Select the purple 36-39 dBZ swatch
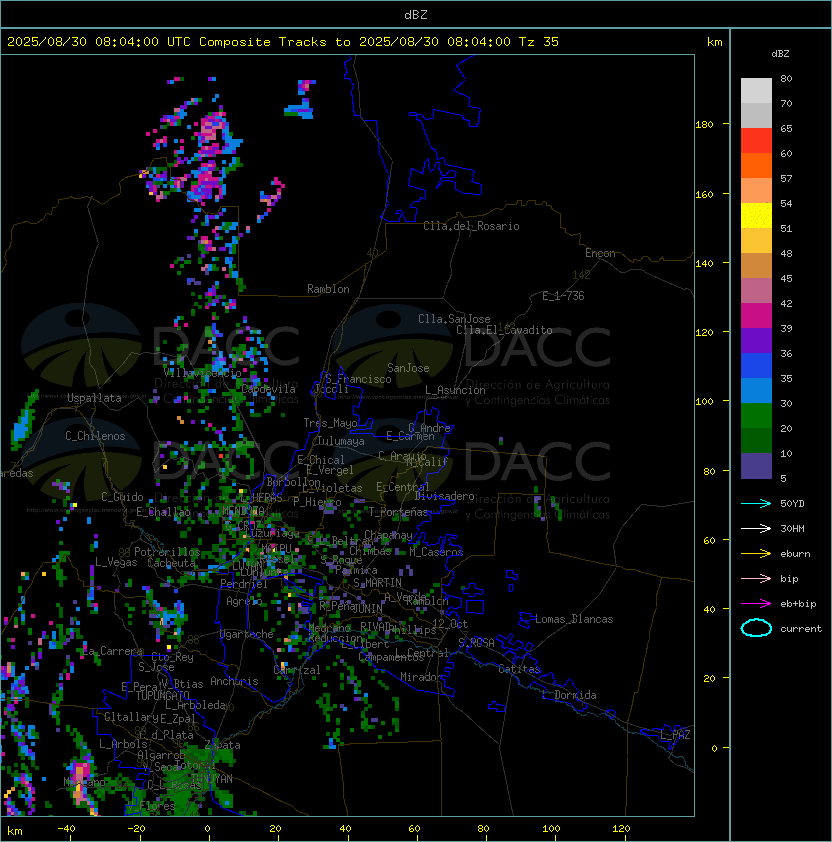The width and height of the screenshot is (832, 842). pyautogui.click(x=756, y=340)
